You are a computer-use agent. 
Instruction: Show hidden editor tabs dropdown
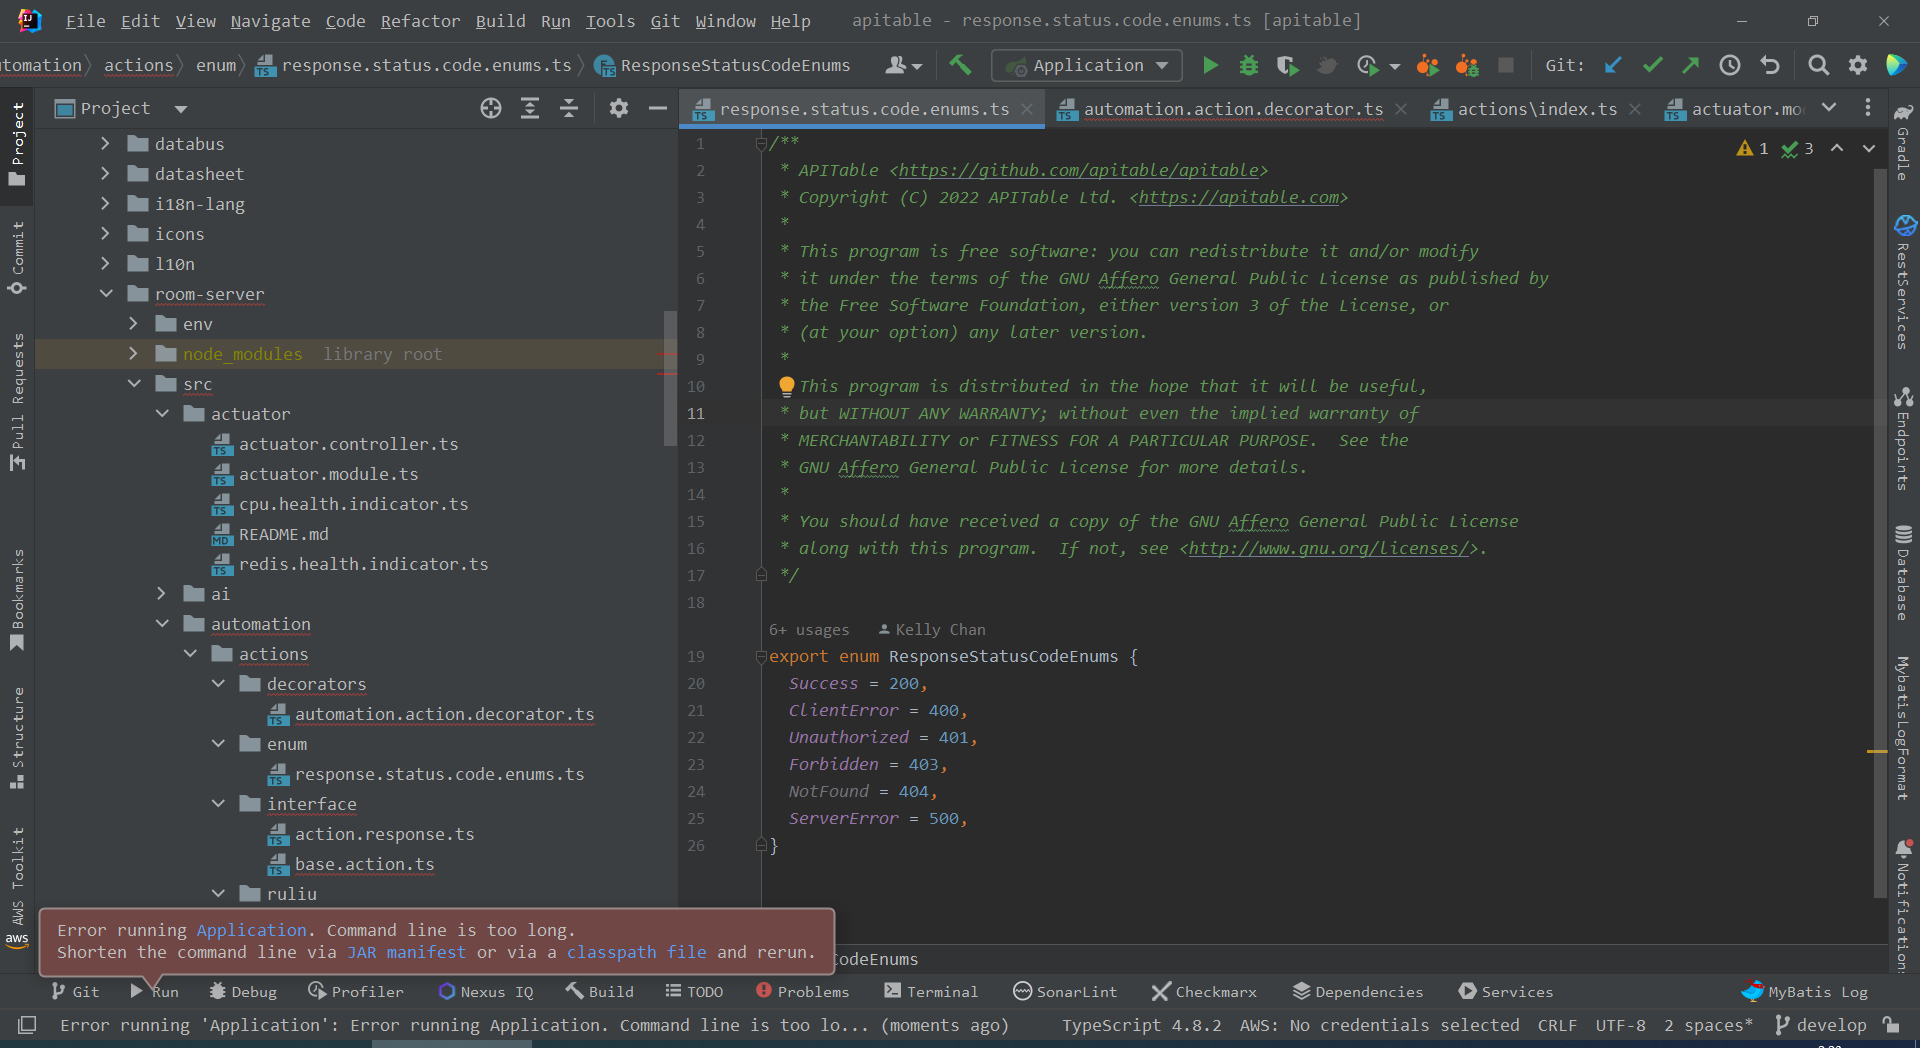(x=1829, y=108)
